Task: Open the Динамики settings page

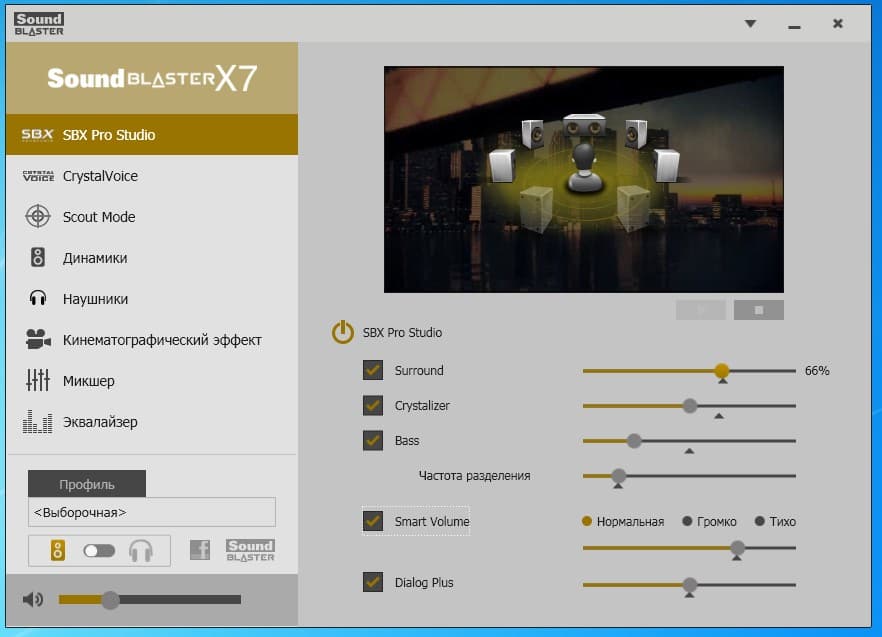Action: pyautogui.click(x=152, y=258)
